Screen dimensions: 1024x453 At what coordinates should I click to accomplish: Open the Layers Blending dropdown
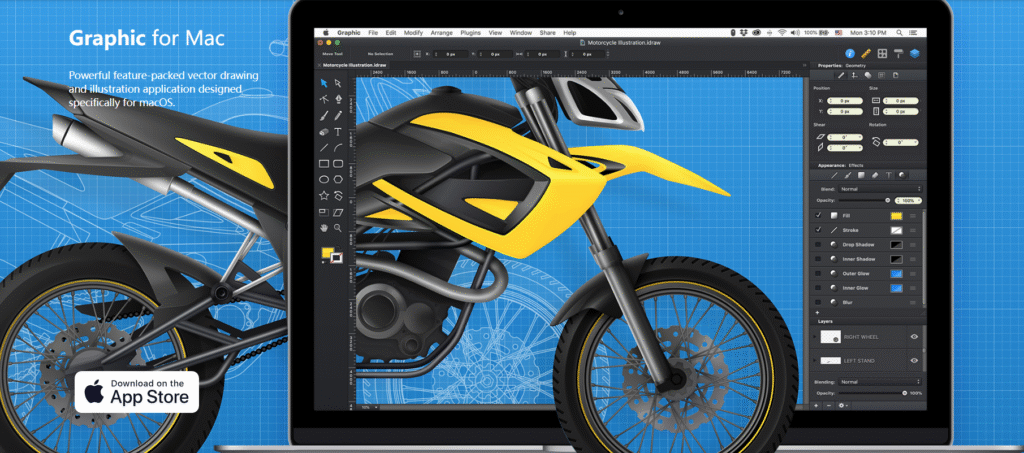point(880,381)
